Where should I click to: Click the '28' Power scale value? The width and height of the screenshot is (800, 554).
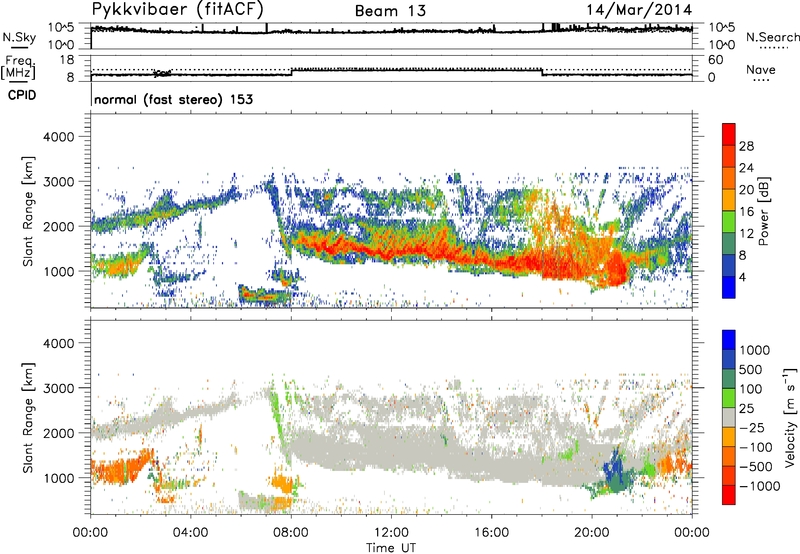click(x=746, y=146)
